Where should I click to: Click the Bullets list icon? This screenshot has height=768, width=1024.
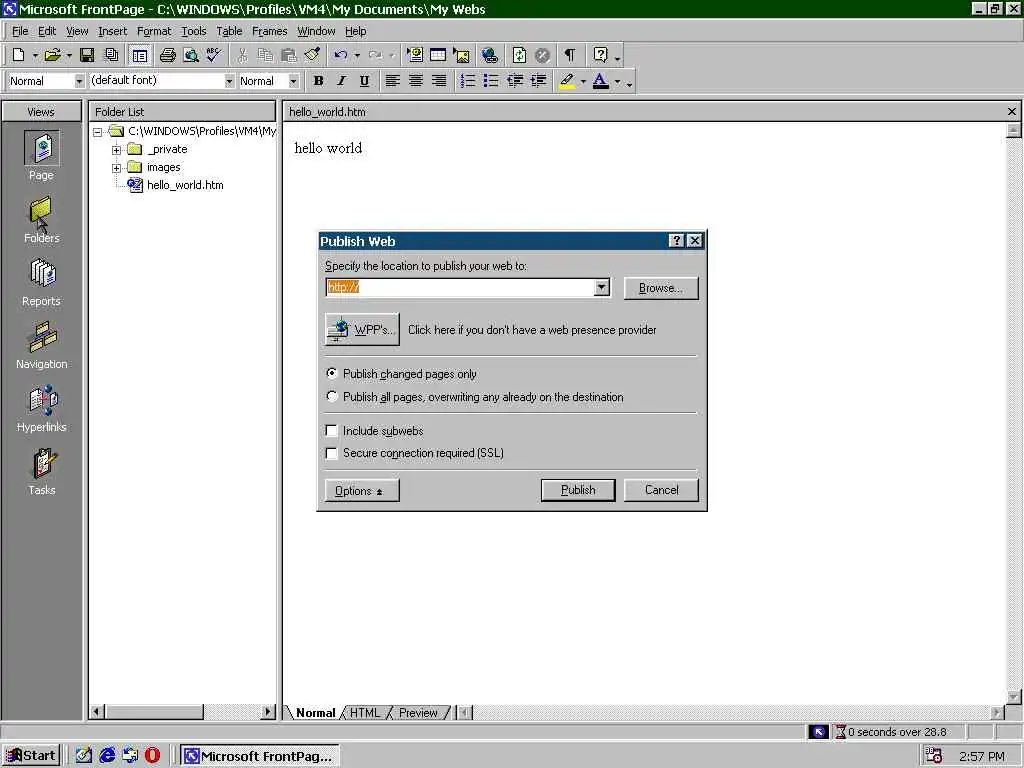[x=491, y=81]
